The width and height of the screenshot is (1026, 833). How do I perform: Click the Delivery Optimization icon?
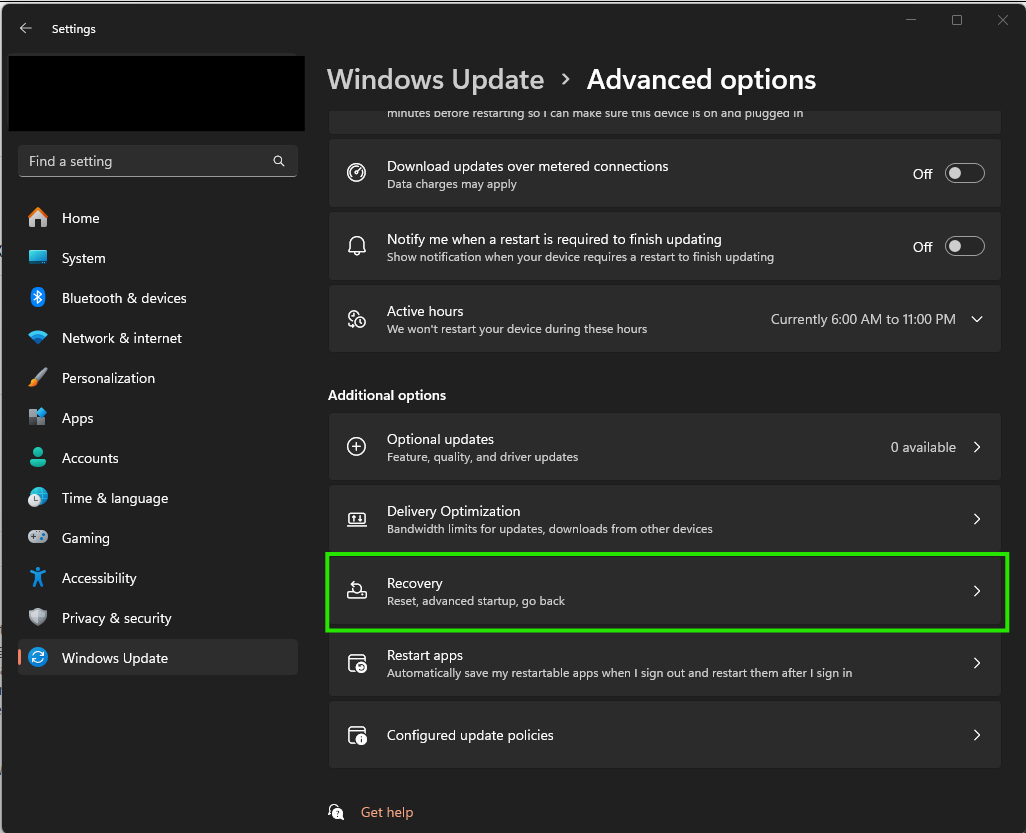click(357, 520)
